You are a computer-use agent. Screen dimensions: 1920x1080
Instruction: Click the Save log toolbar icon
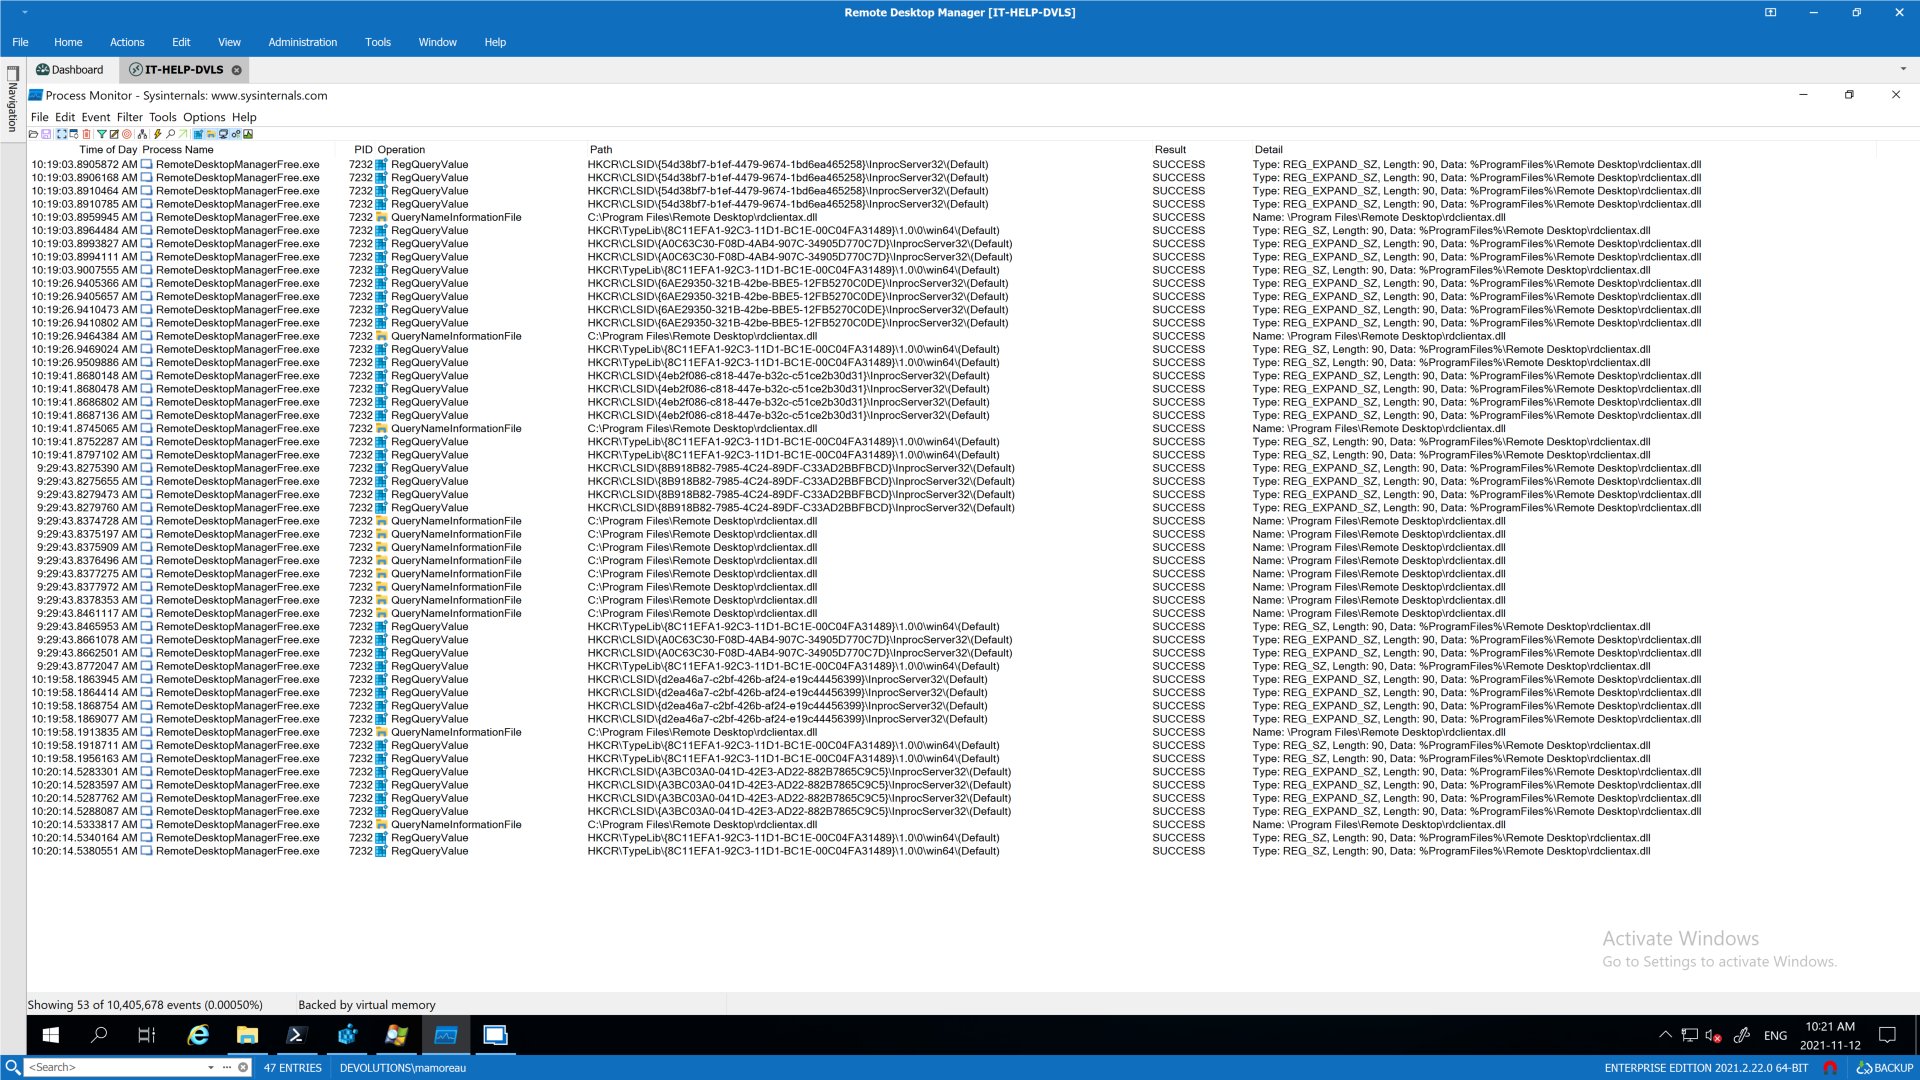(46, 134)
